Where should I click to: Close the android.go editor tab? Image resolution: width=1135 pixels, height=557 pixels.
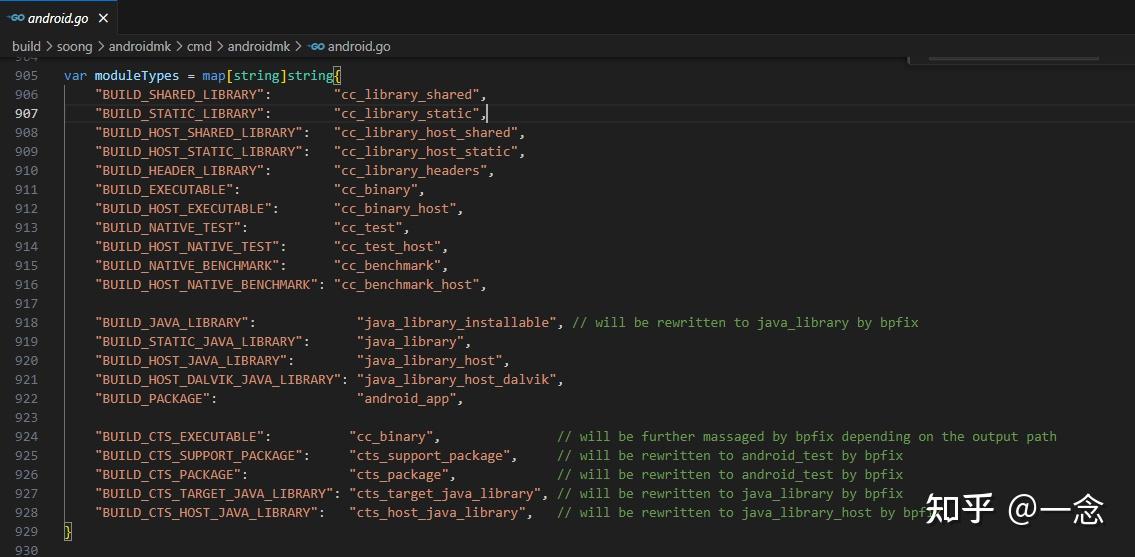pos(103,18)
